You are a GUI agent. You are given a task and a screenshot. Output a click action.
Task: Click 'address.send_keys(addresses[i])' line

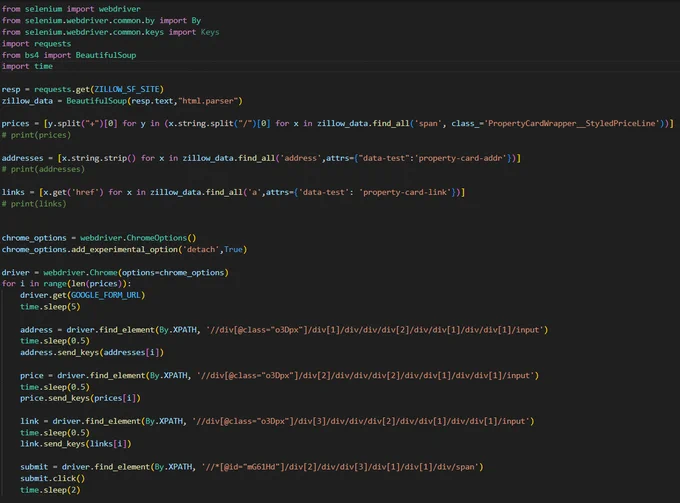tap(92, 353)
